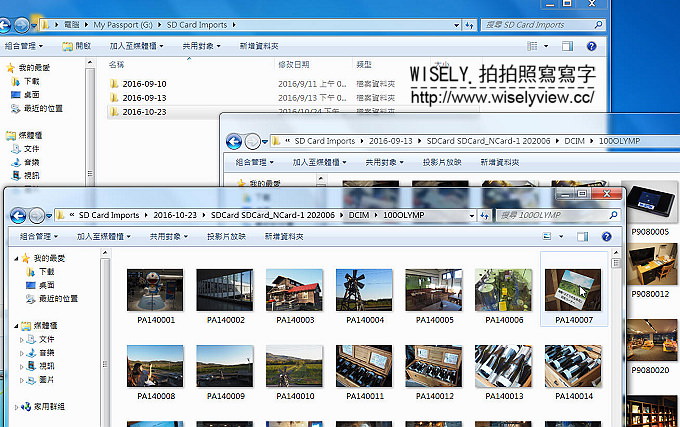This screenshot has width=680, height=427.
Task: Select the PA140011 wine box photo
Action: pos(364,366)
